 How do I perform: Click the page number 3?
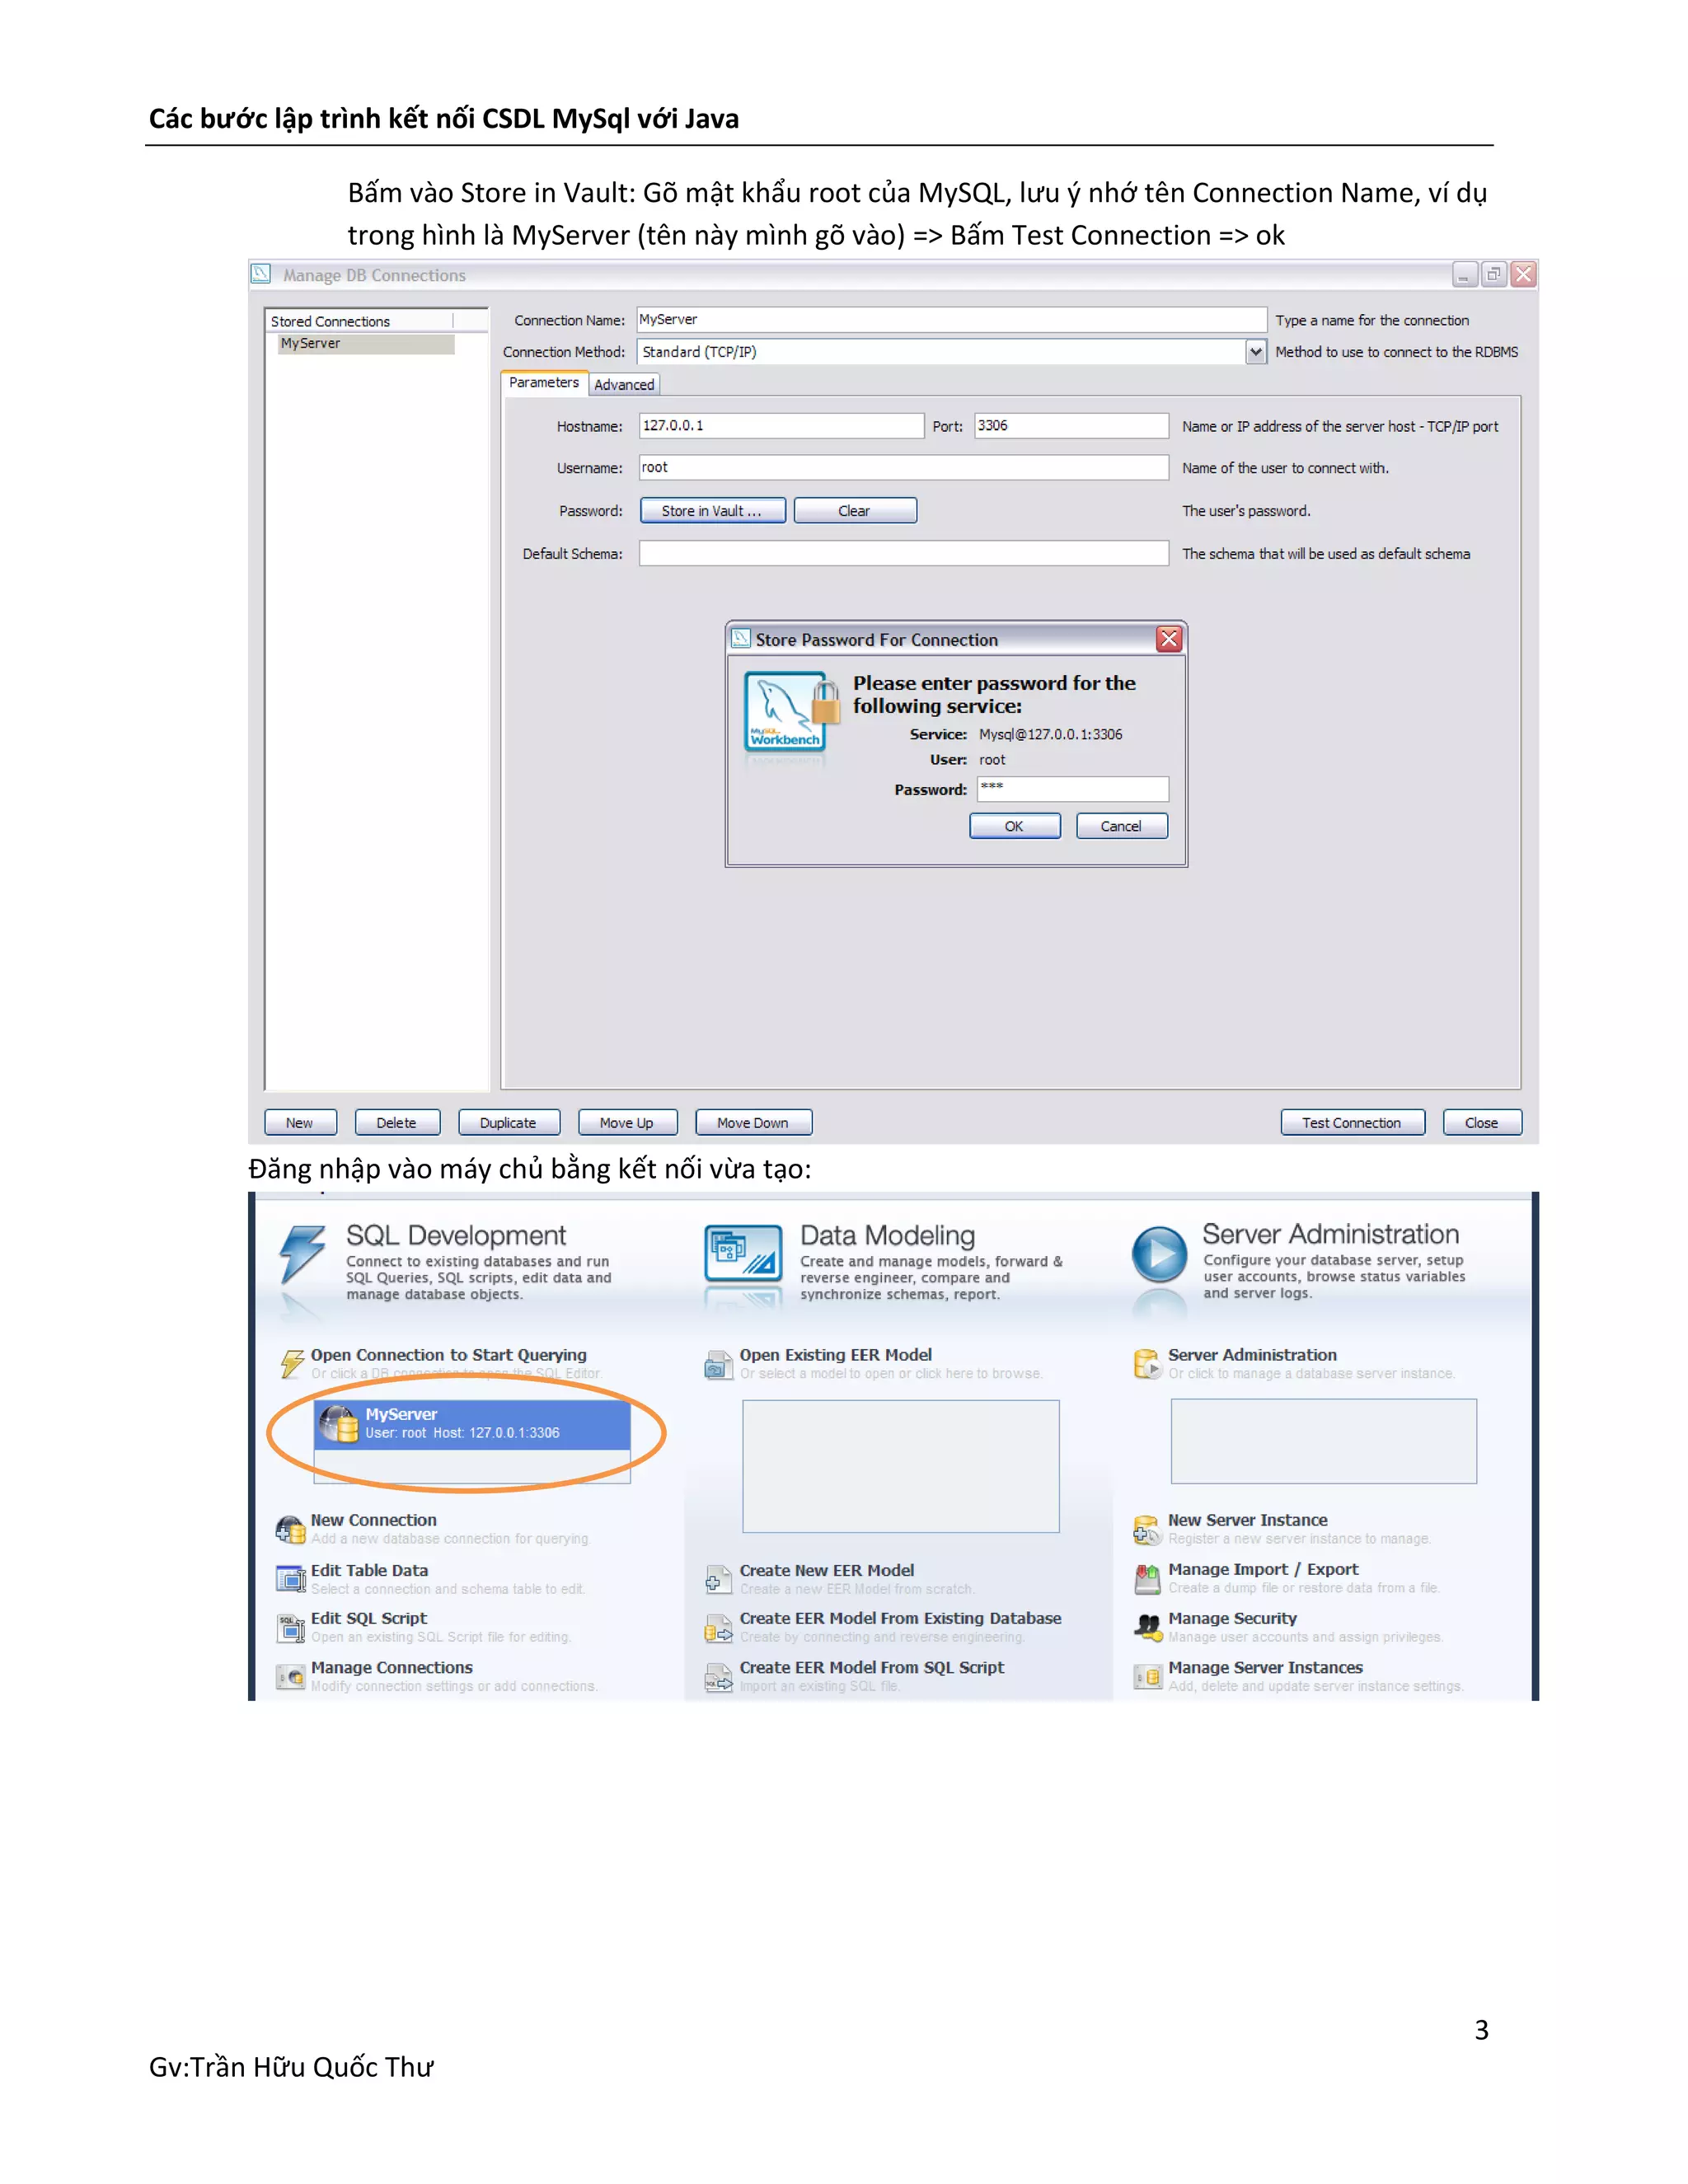[x=1481, y=2030]
